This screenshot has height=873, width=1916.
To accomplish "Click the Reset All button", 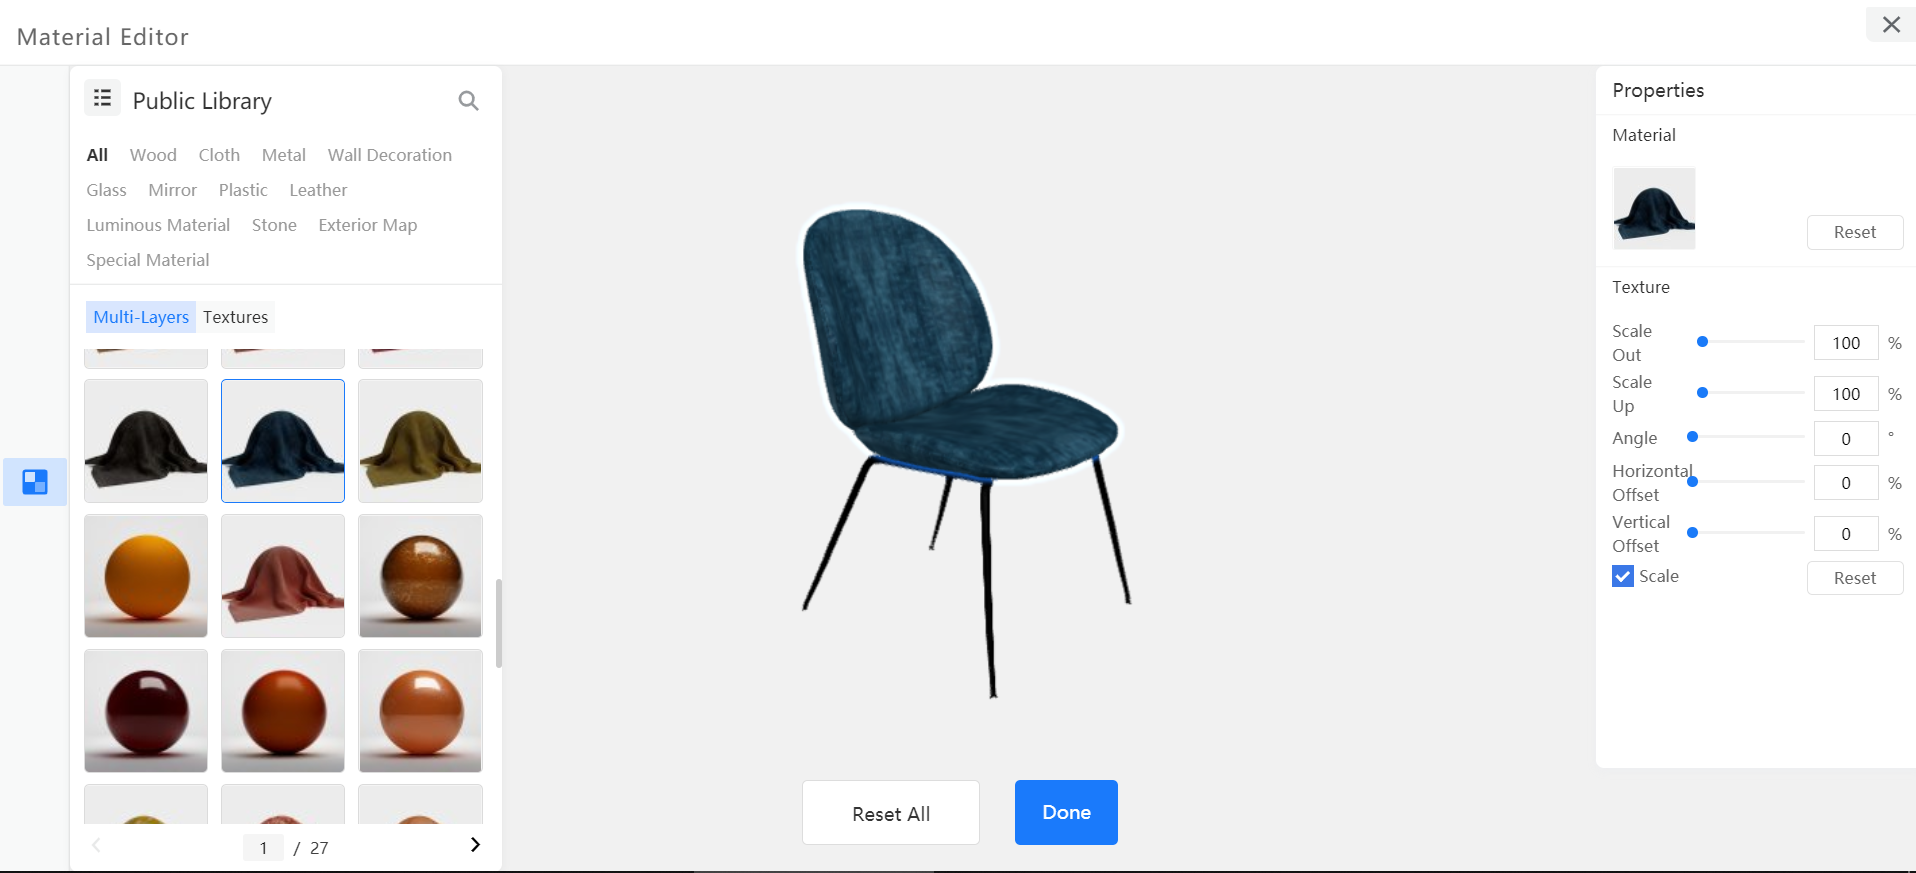I will point(891,813).
